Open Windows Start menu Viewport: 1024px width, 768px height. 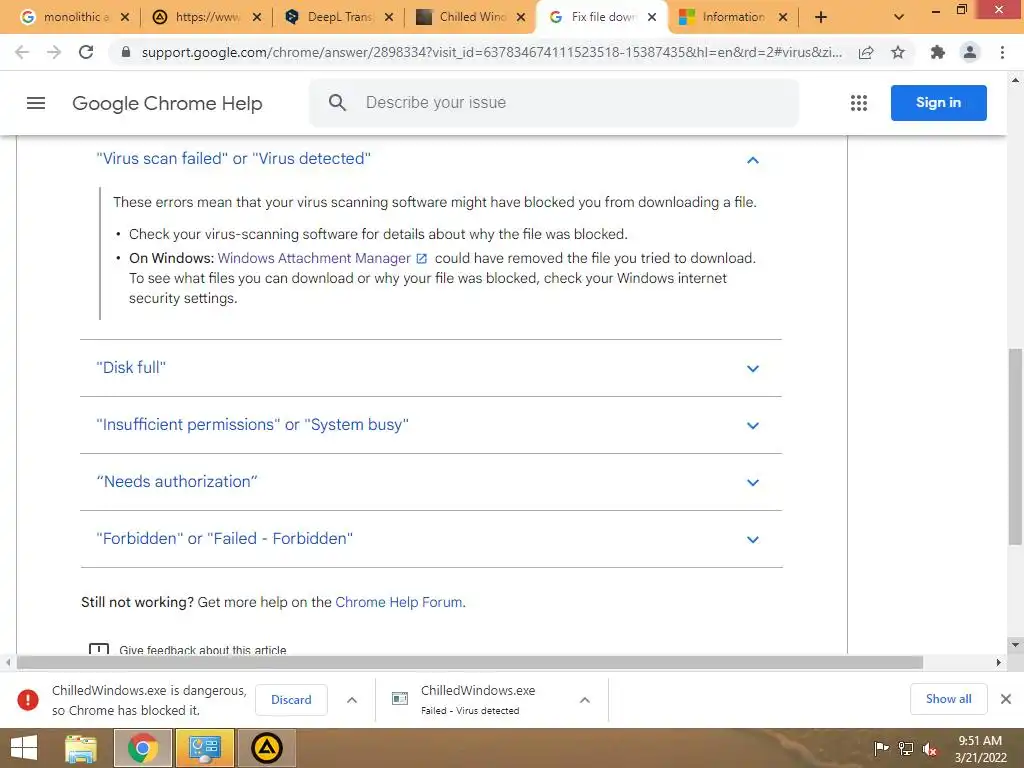tap(24, 748)
